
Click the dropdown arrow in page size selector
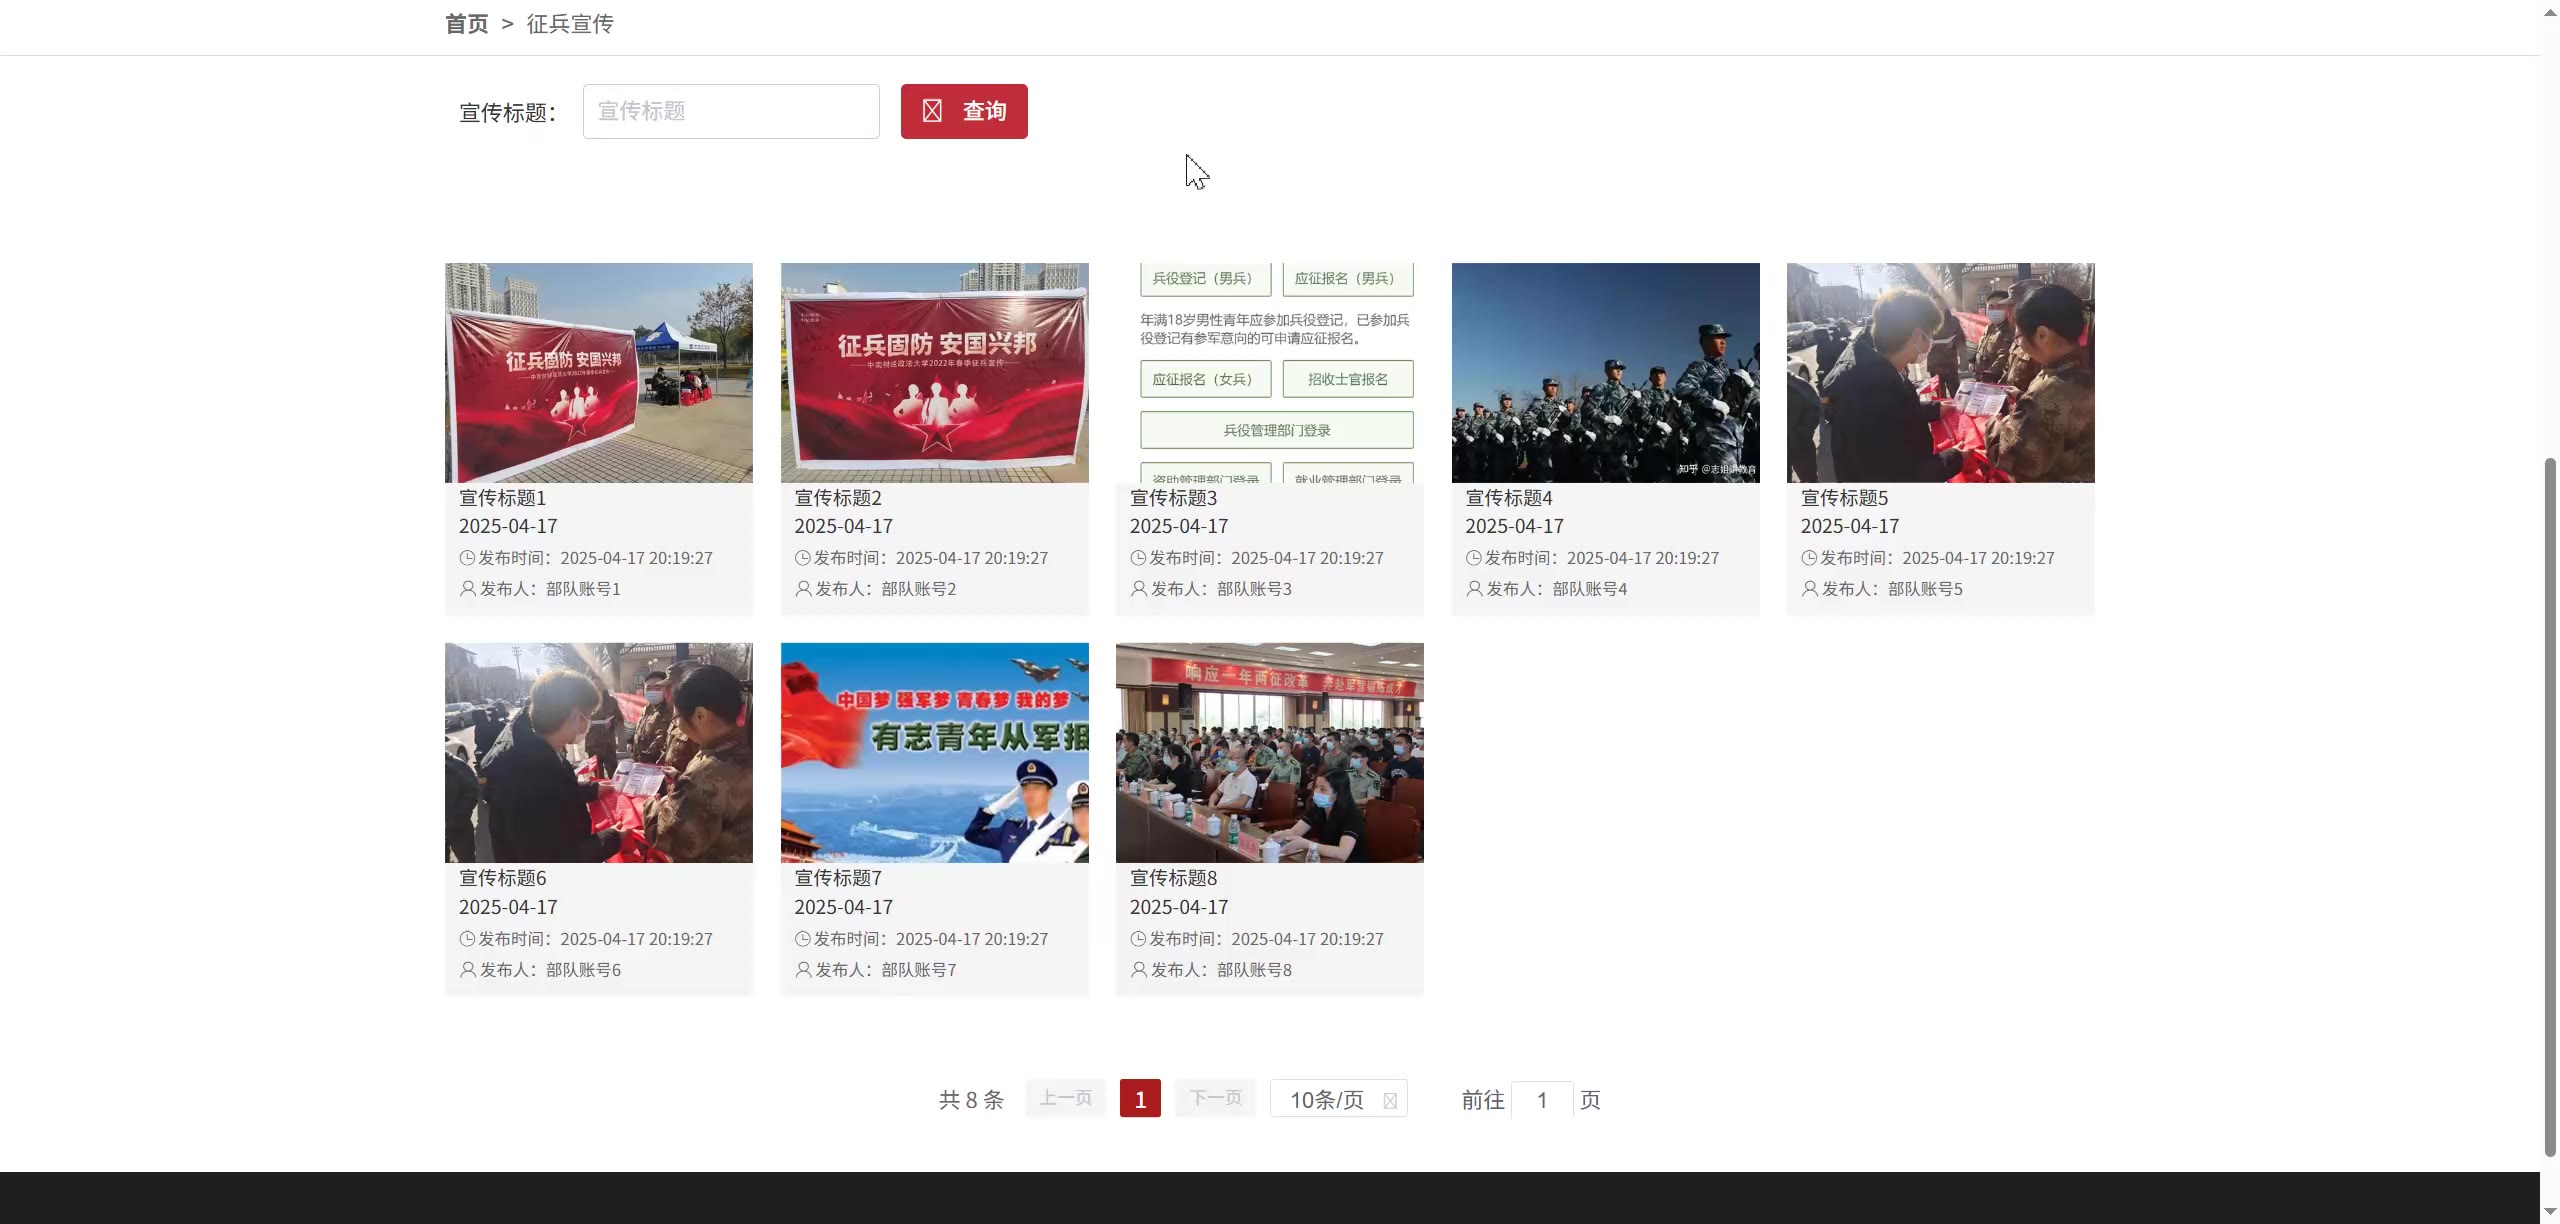1390,1100
